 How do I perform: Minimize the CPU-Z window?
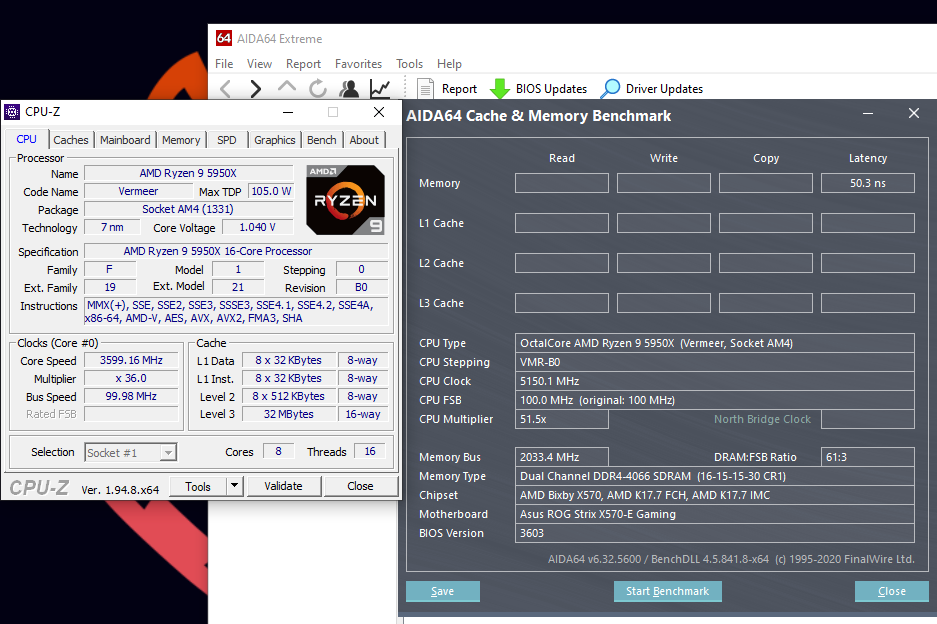pyautogui.click(x=288, y=112)
